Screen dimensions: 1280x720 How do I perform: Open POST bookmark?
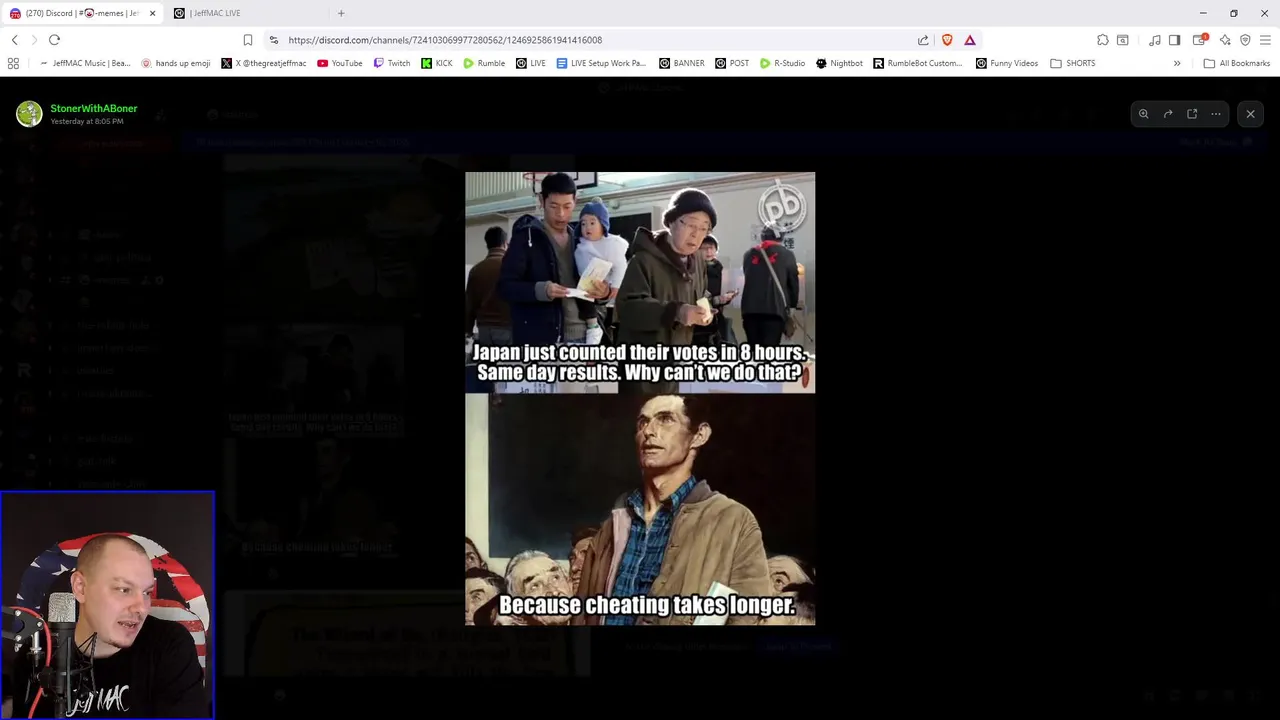732,63
